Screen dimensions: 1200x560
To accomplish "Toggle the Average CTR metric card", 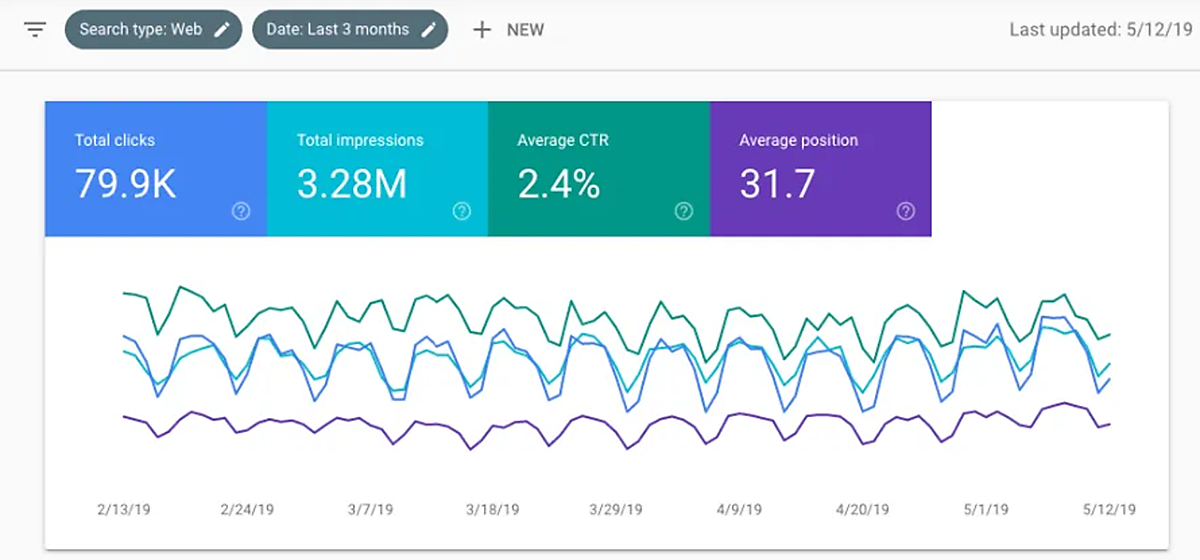I will [598, 168].
